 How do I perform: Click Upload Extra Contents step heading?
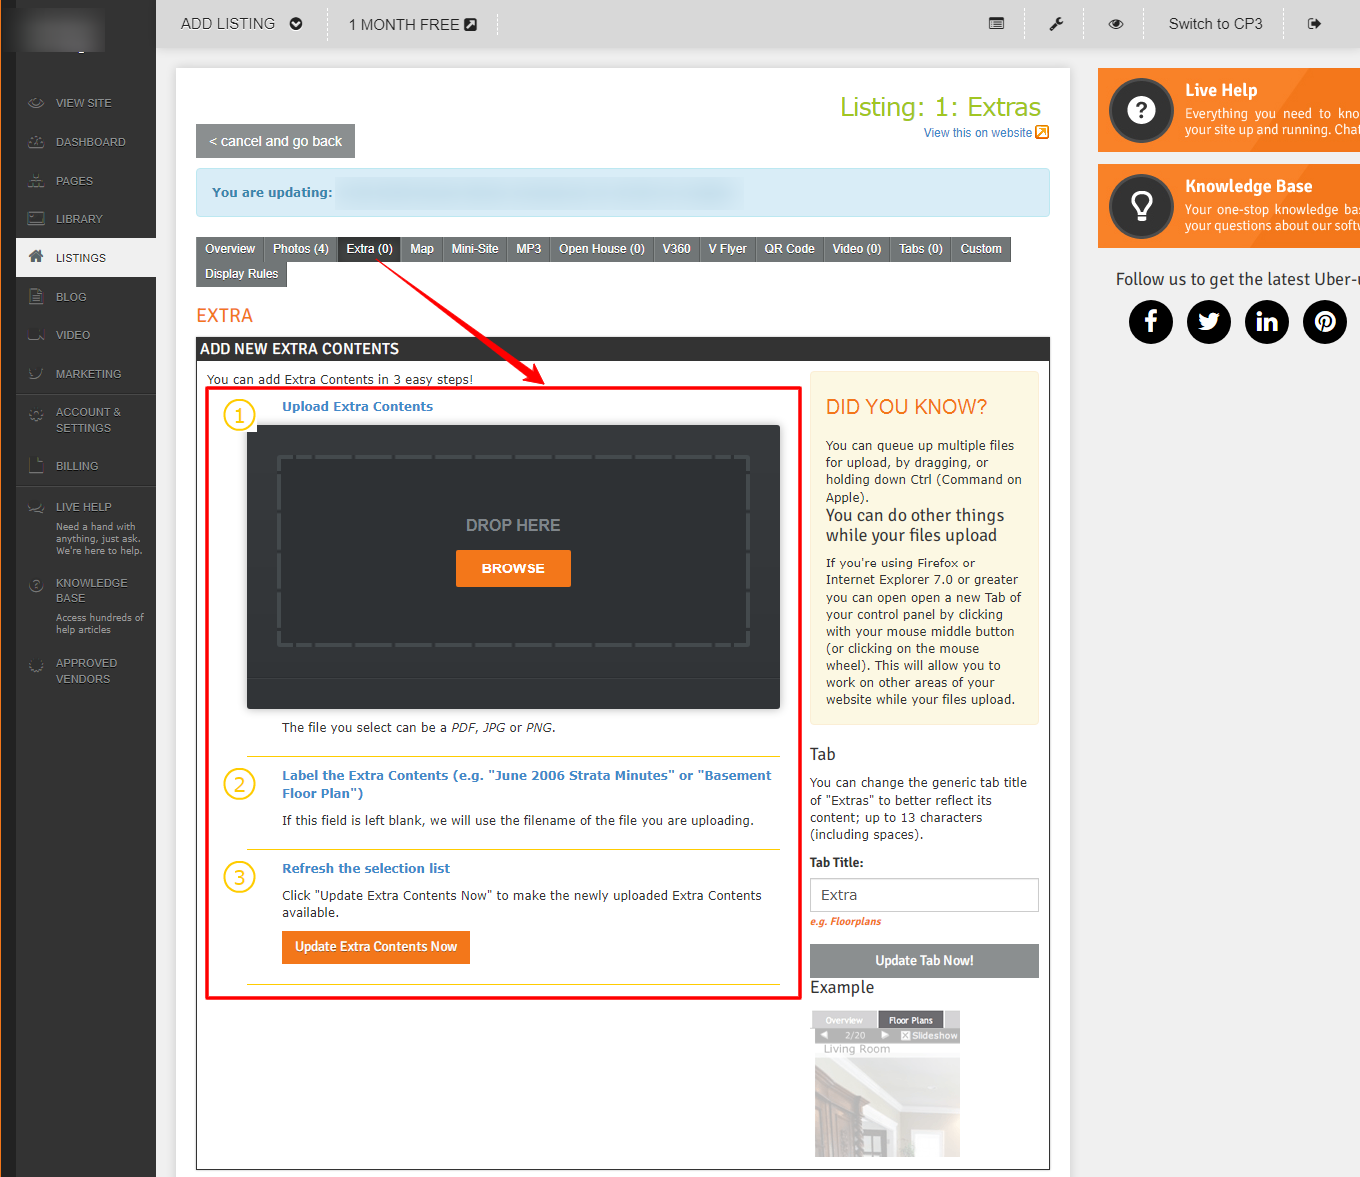click(x=357, y=407)
